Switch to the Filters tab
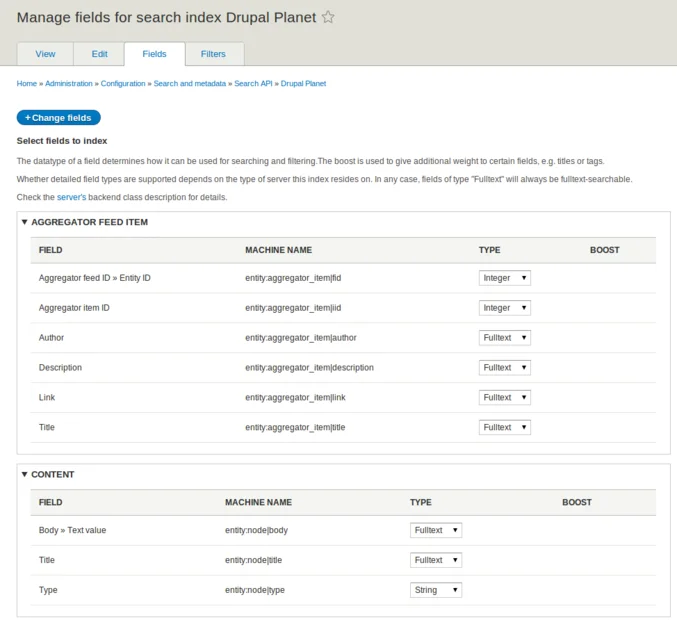 point(213,54)
